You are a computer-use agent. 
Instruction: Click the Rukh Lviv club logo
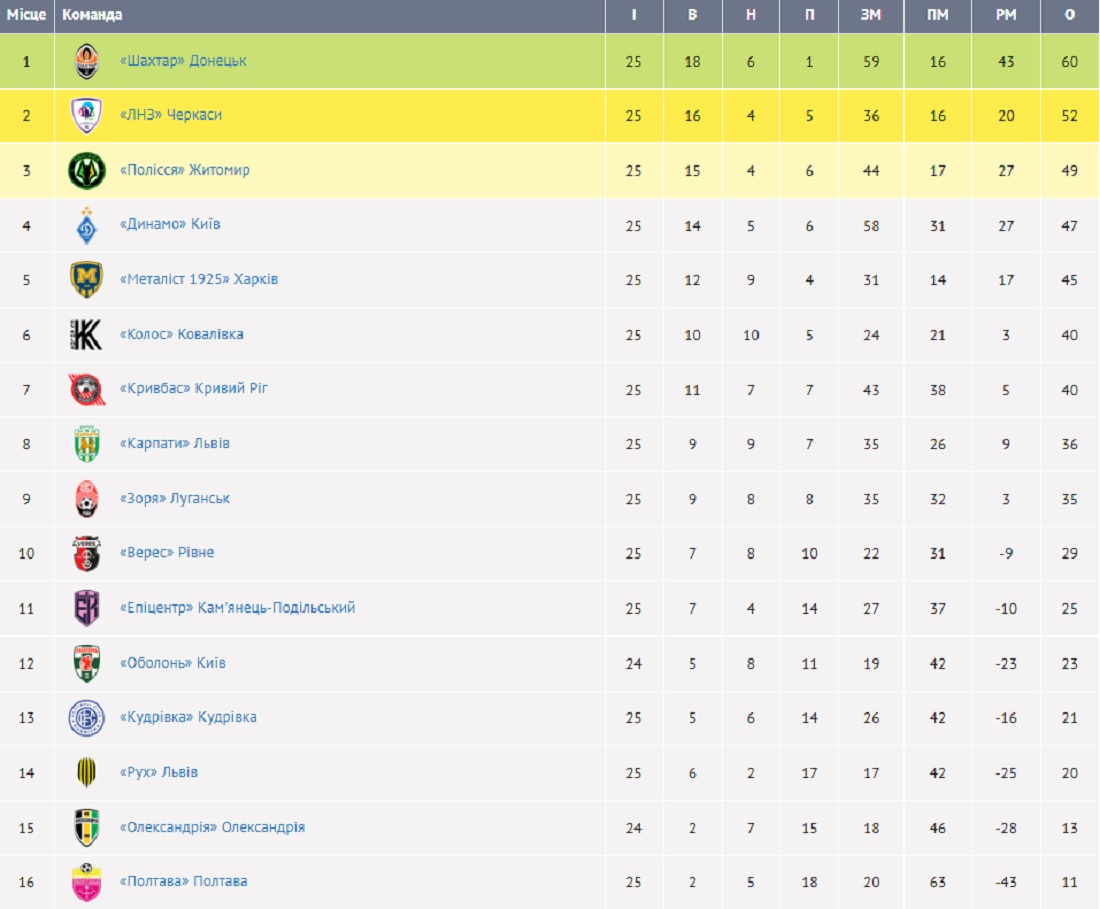click(x=87, y=772)
